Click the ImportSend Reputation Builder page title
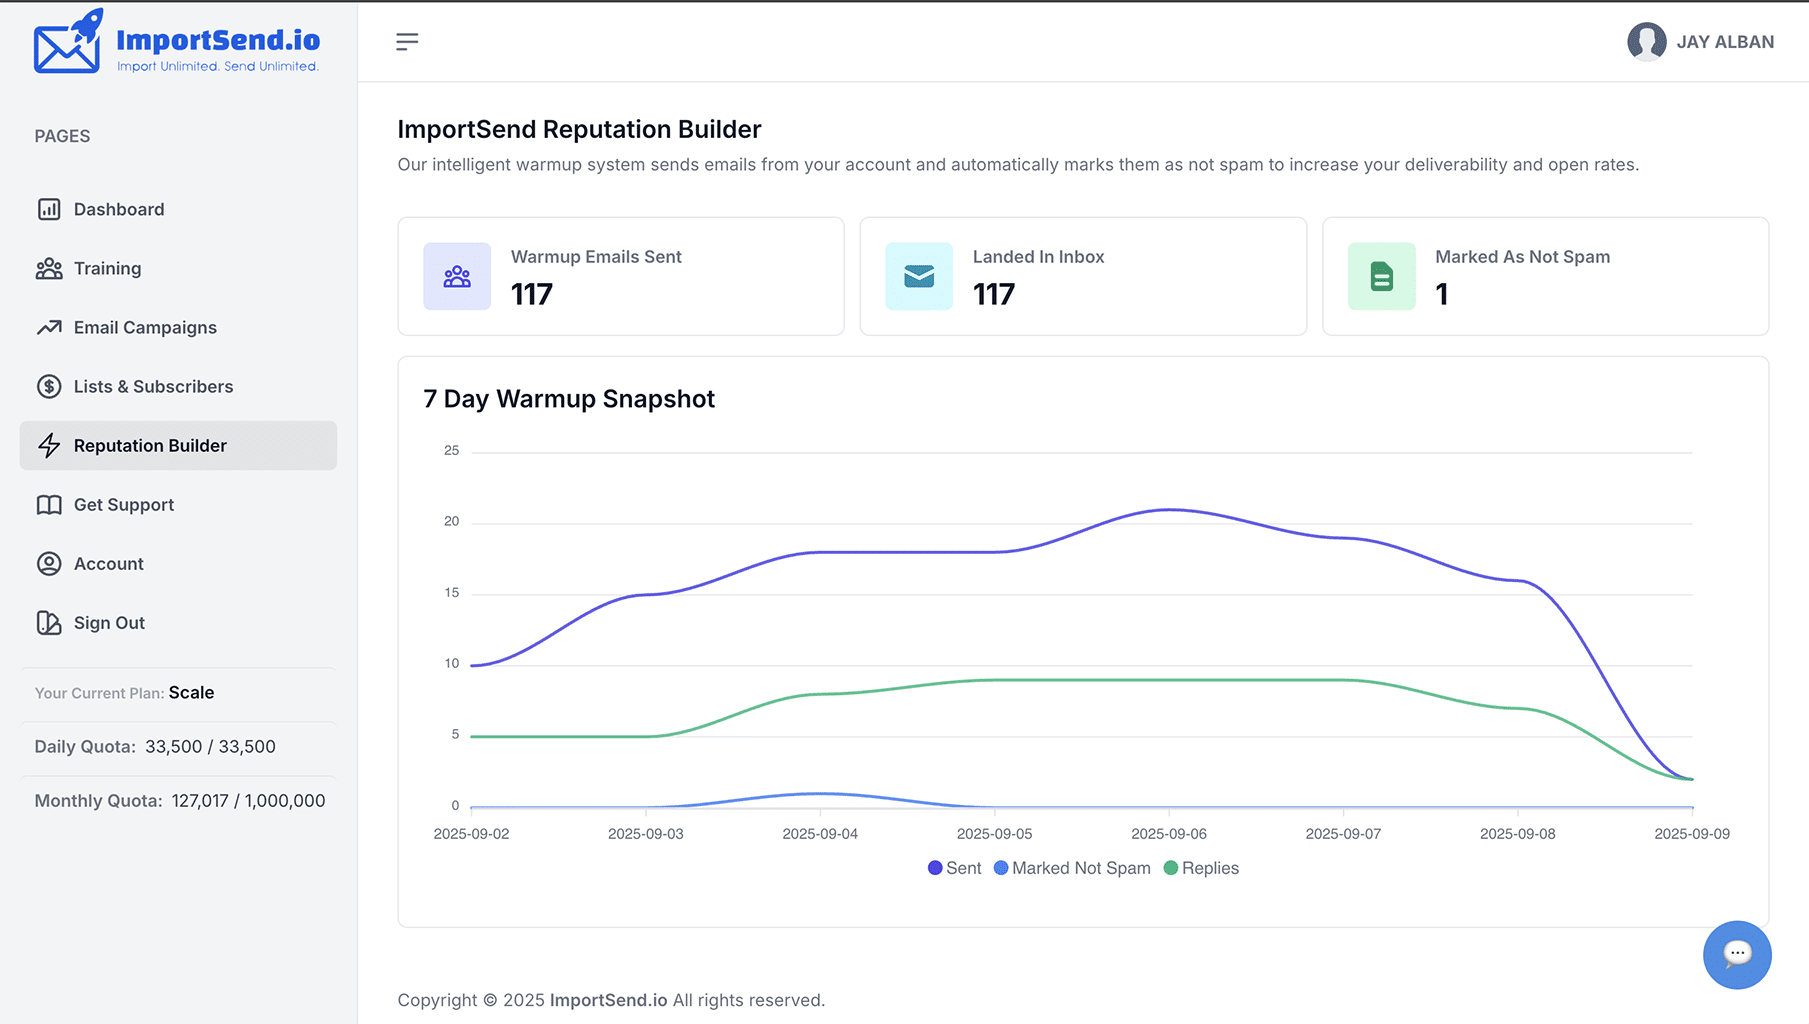Image resolution: width=1809 pixels, height=1024 pixels. pyautogui.click(x=579, y=129)
